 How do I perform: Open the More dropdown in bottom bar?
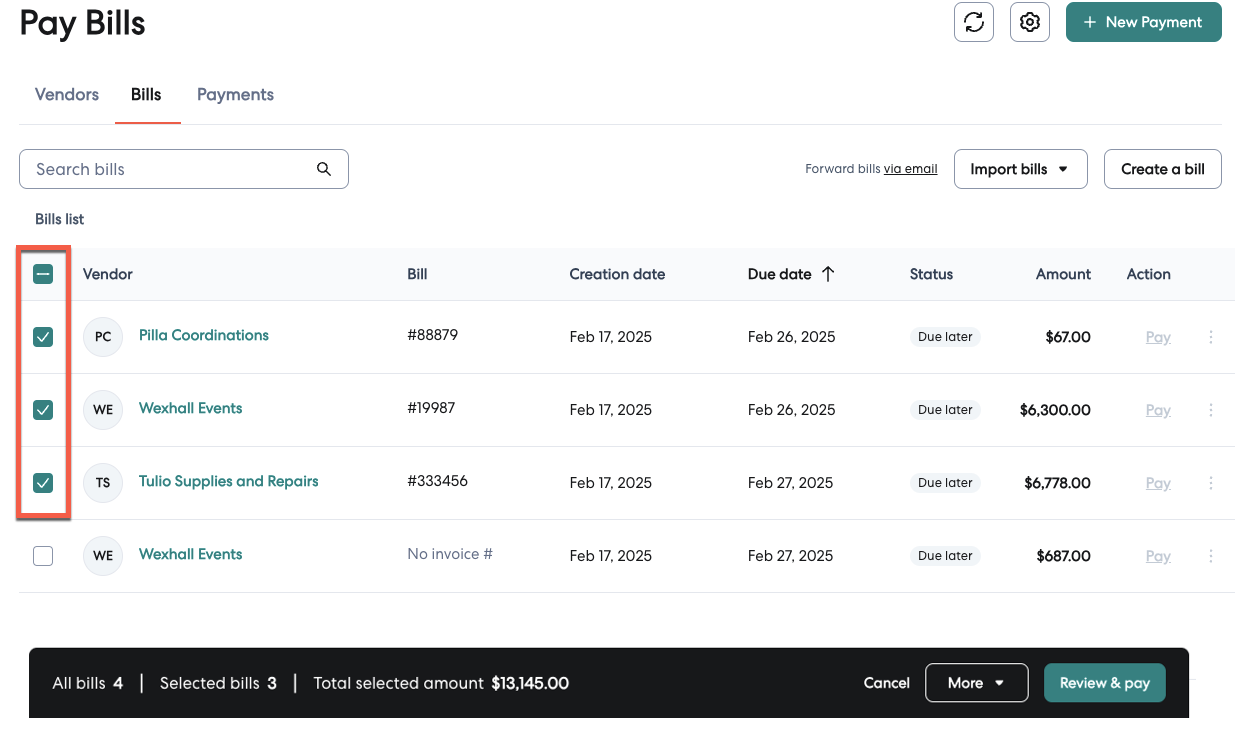(976, 683)
